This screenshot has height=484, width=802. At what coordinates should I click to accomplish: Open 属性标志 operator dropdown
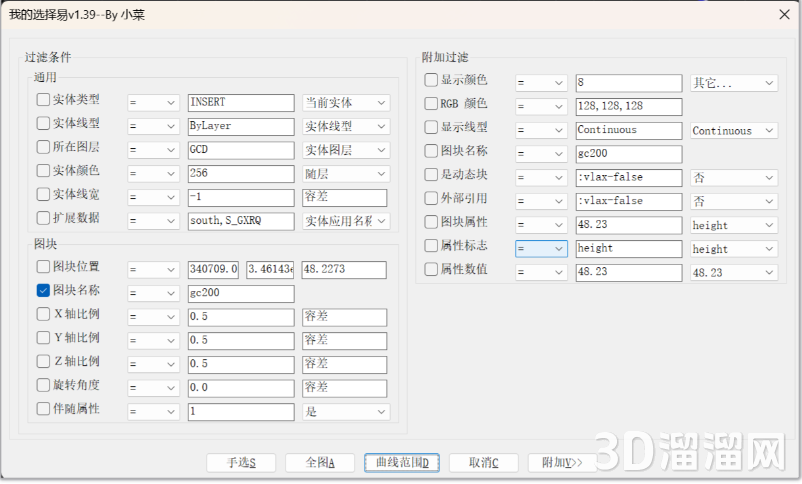pyautogui.click(x=541, y=249)
